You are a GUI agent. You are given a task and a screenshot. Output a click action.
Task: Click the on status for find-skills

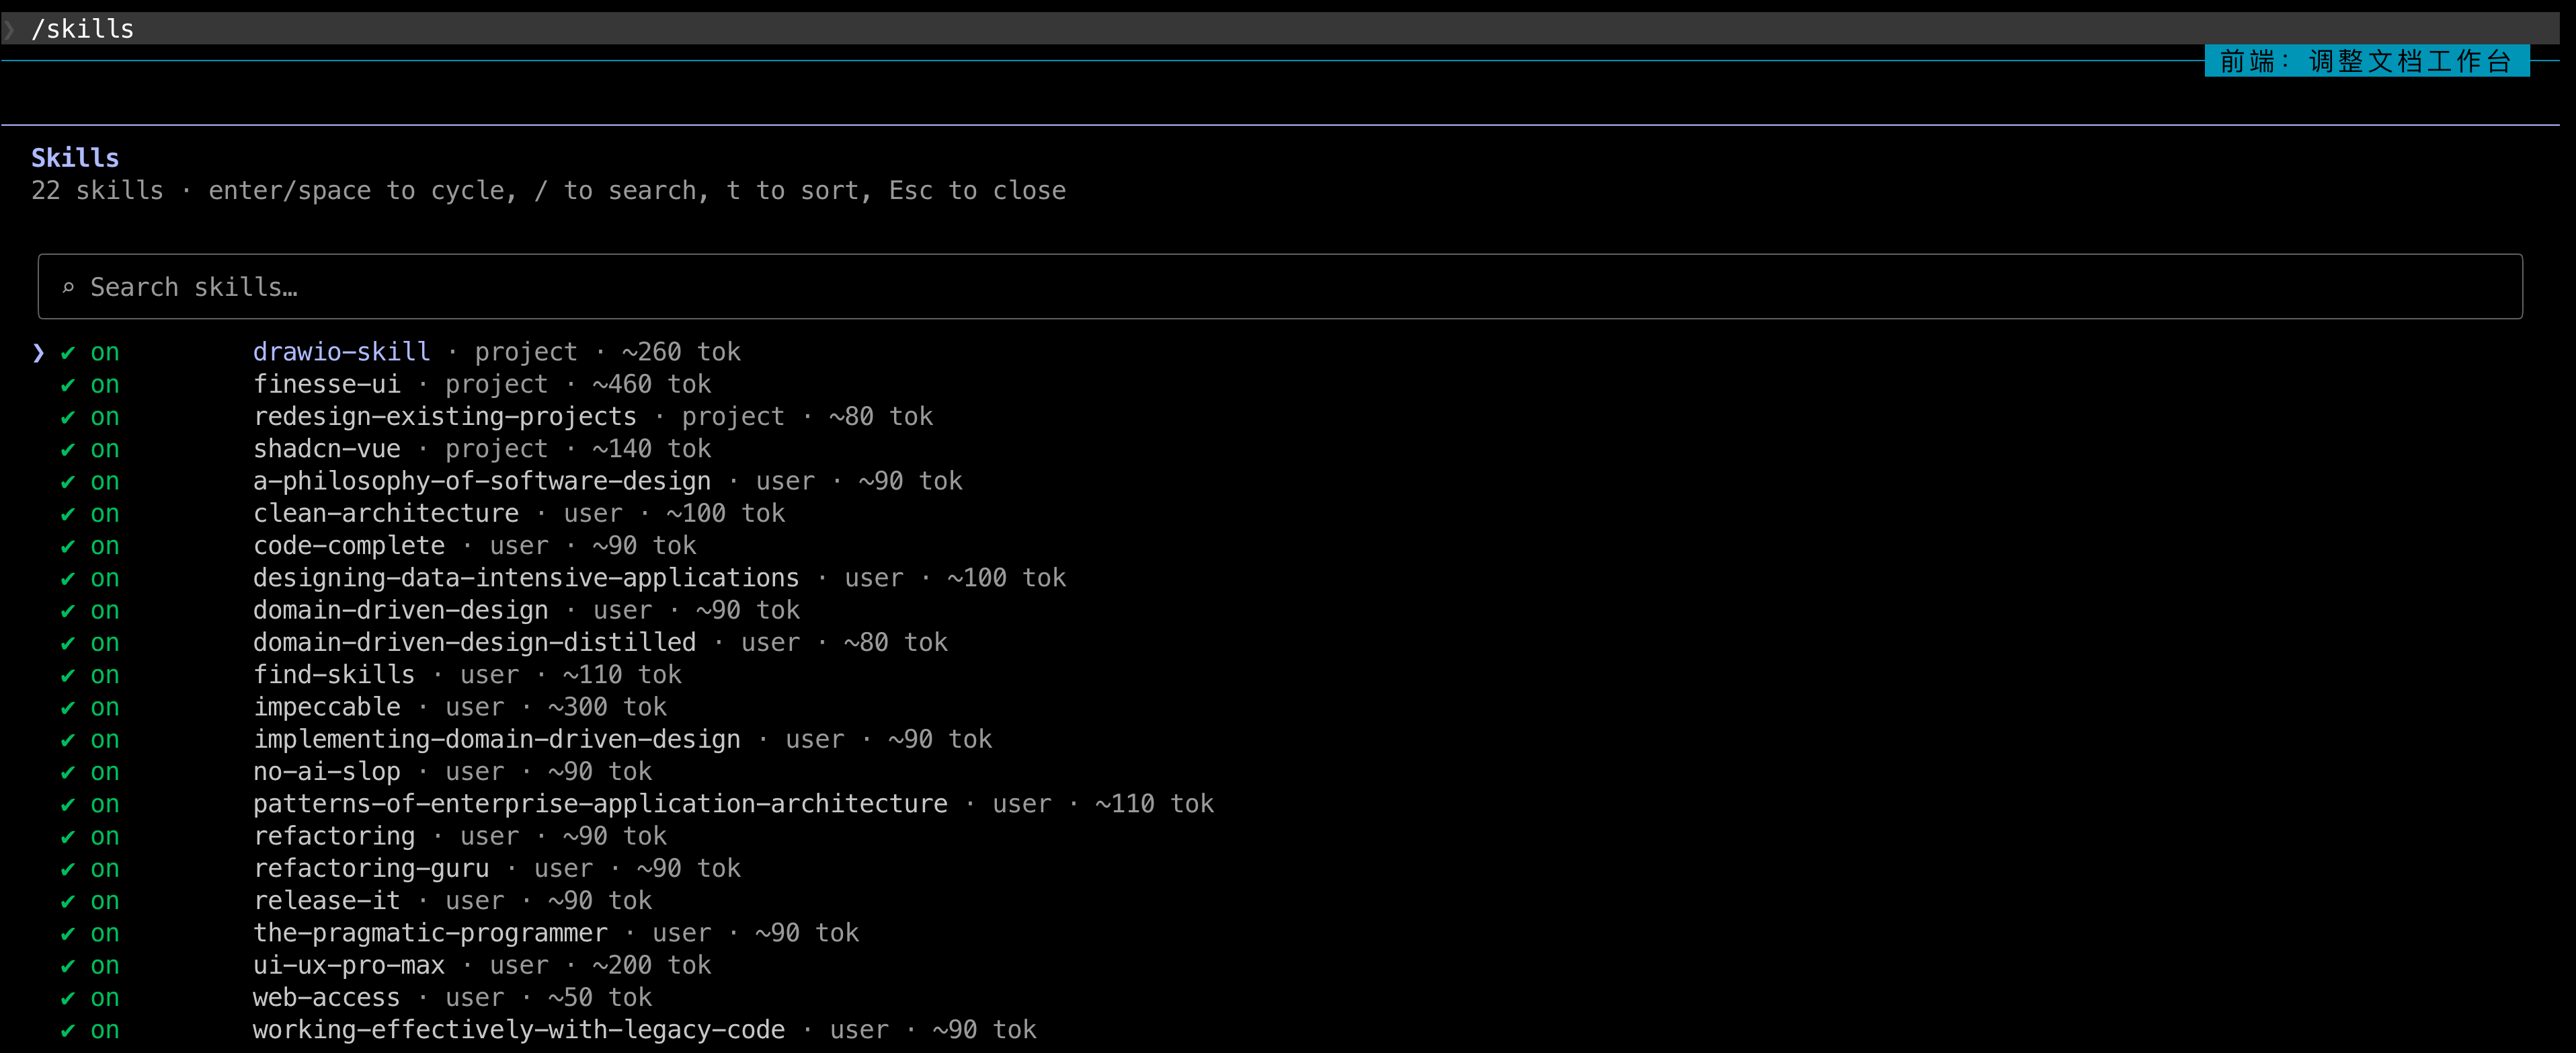point(105,675)
